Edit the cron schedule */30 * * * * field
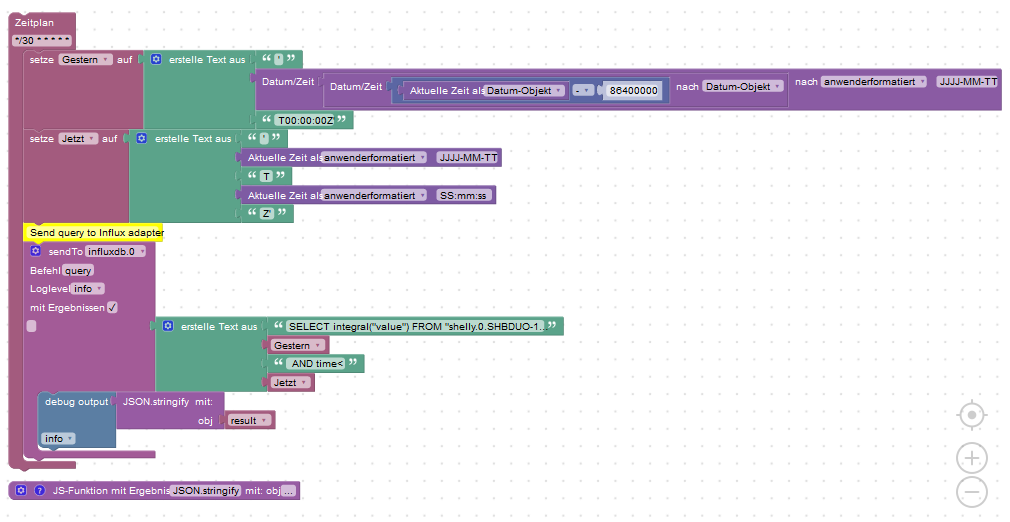Screen dimensions: 1010x522 [42, 40]
